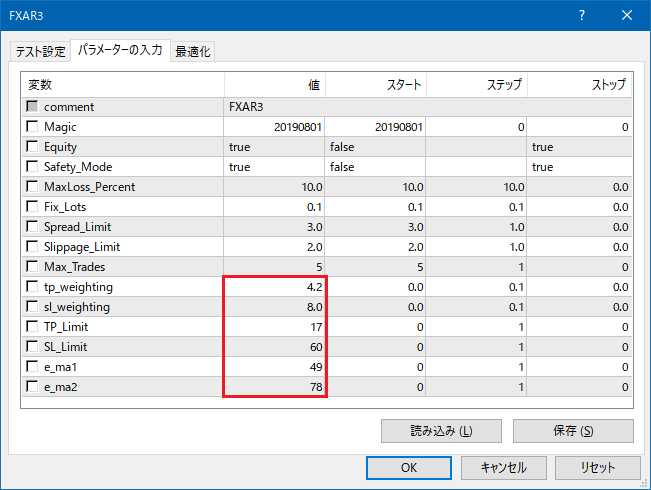The width and height of the screenshot is (651, 490).
Task: Check the sl_weighting checkbox
Action: click(32, 306)
